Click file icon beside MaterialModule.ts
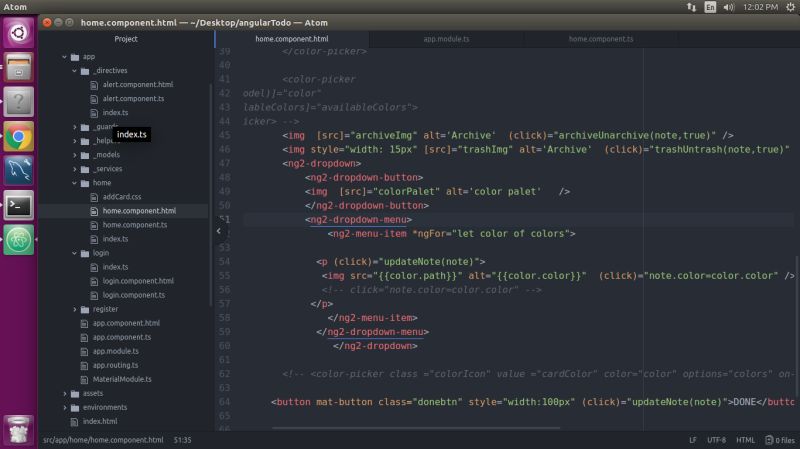 pyautogui.click(x=84, y=380)
